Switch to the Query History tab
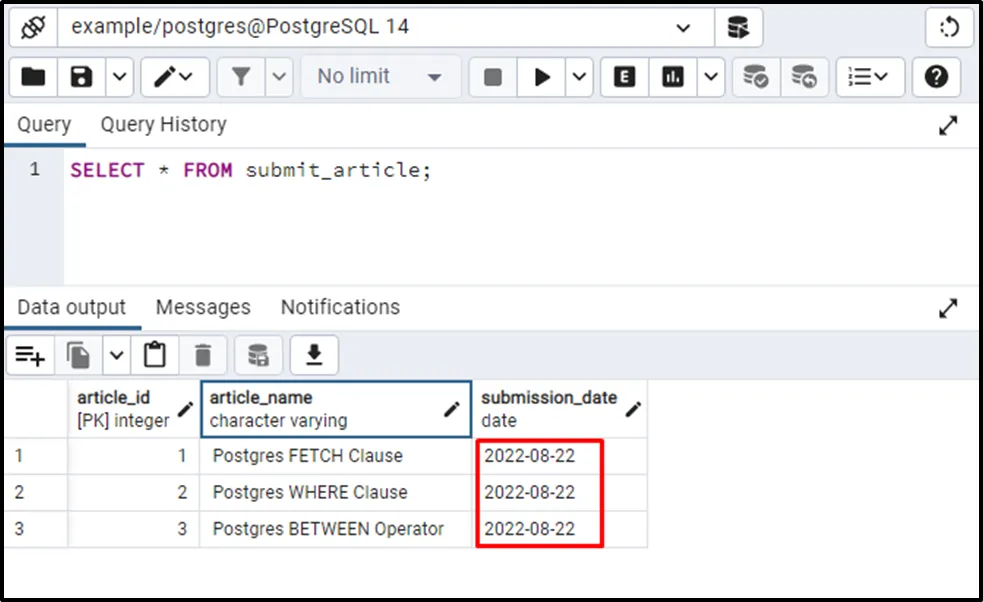This screenshot has width=983, height=602. click(x=163, y=125)
